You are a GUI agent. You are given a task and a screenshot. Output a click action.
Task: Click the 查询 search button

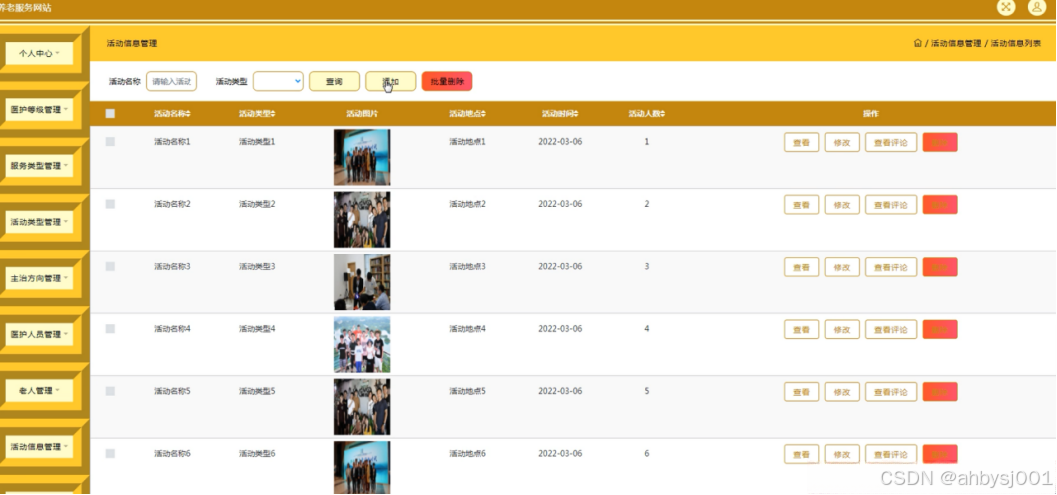[334, 81]
